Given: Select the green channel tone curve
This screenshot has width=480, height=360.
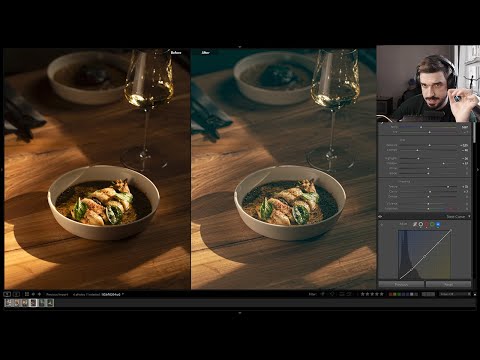Looking at the screenshot, I should point(432,224).
